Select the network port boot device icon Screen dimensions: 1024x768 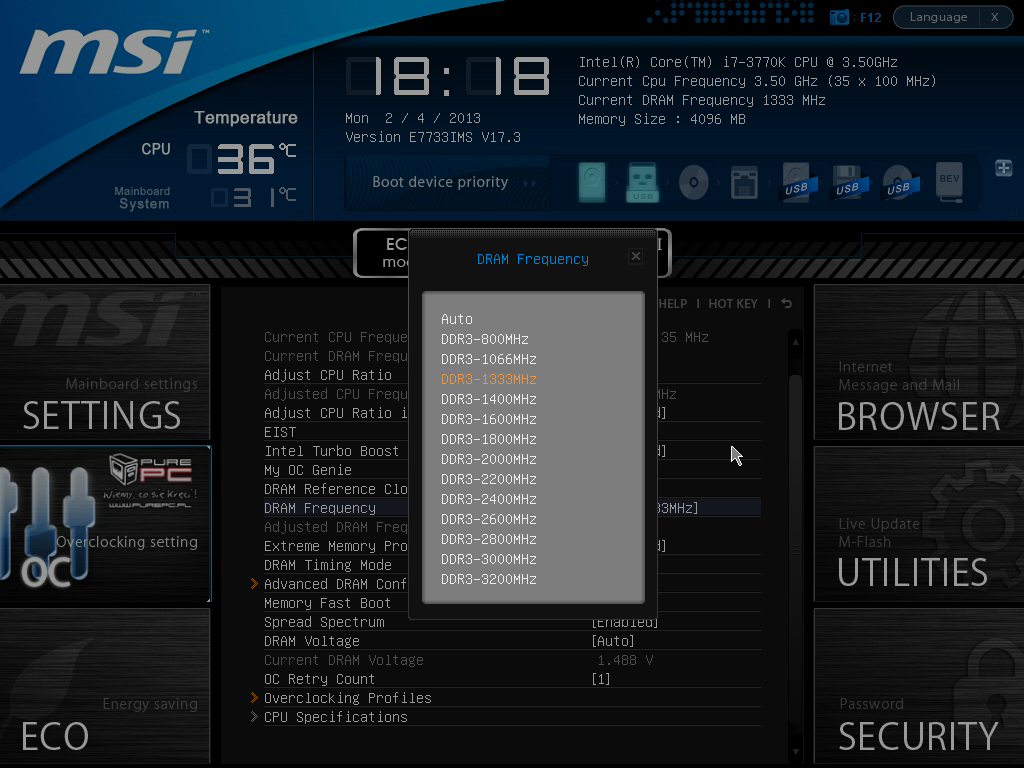point(744,182)
